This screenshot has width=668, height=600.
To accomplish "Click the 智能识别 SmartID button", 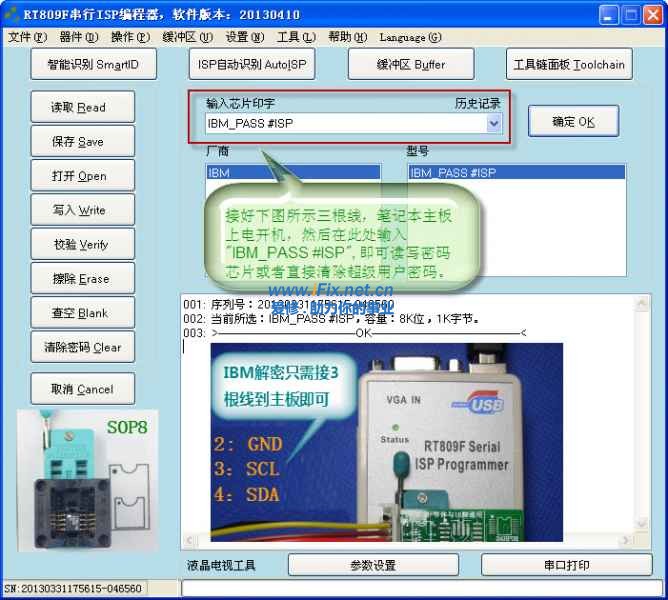I will tap(94, 64).
